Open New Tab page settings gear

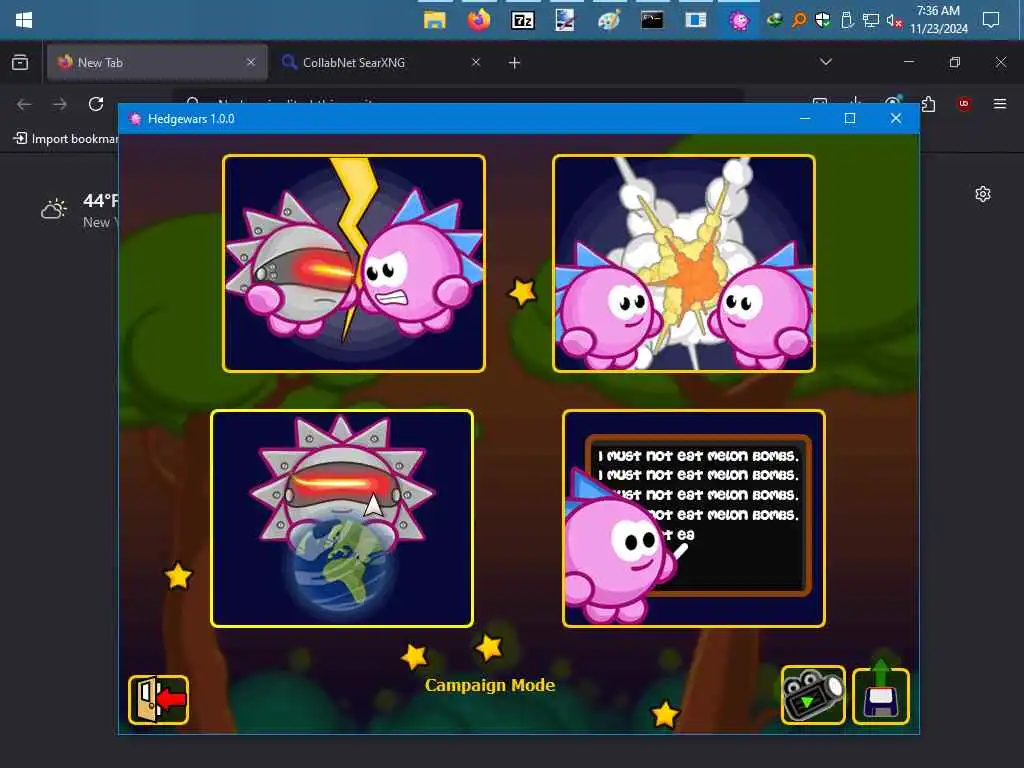pyautogui.click(x=983, y=194)
